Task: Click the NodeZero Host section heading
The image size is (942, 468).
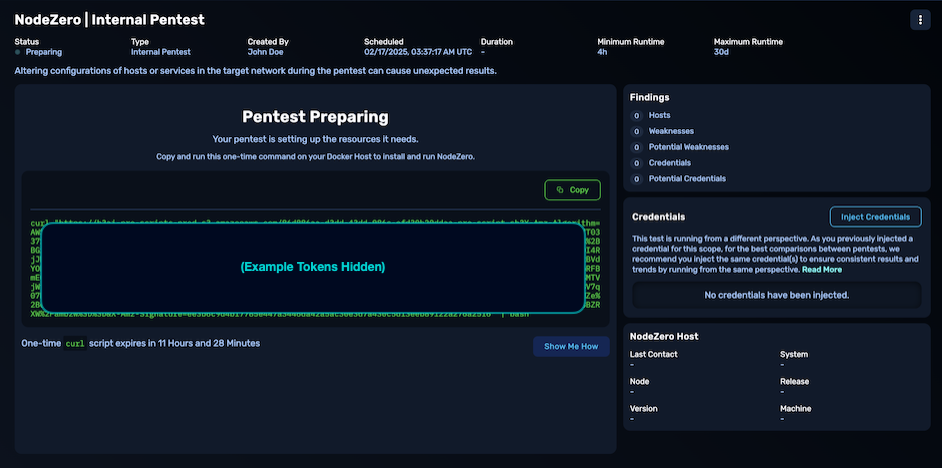Action: [x=664, y=336]
